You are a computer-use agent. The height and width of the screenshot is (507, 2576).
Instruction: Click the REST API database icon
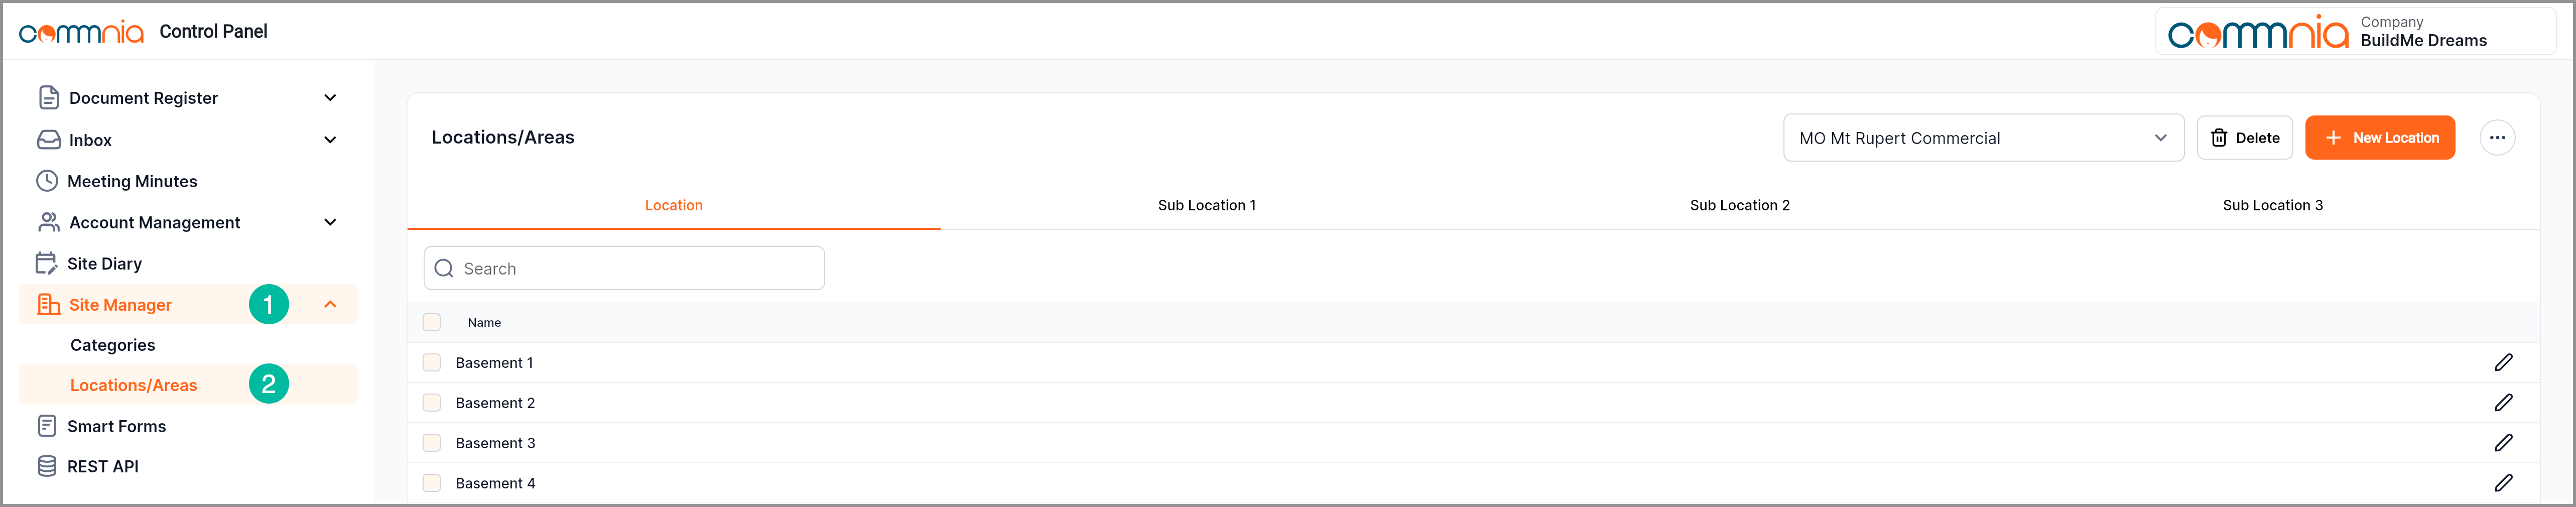click(47, 466)
